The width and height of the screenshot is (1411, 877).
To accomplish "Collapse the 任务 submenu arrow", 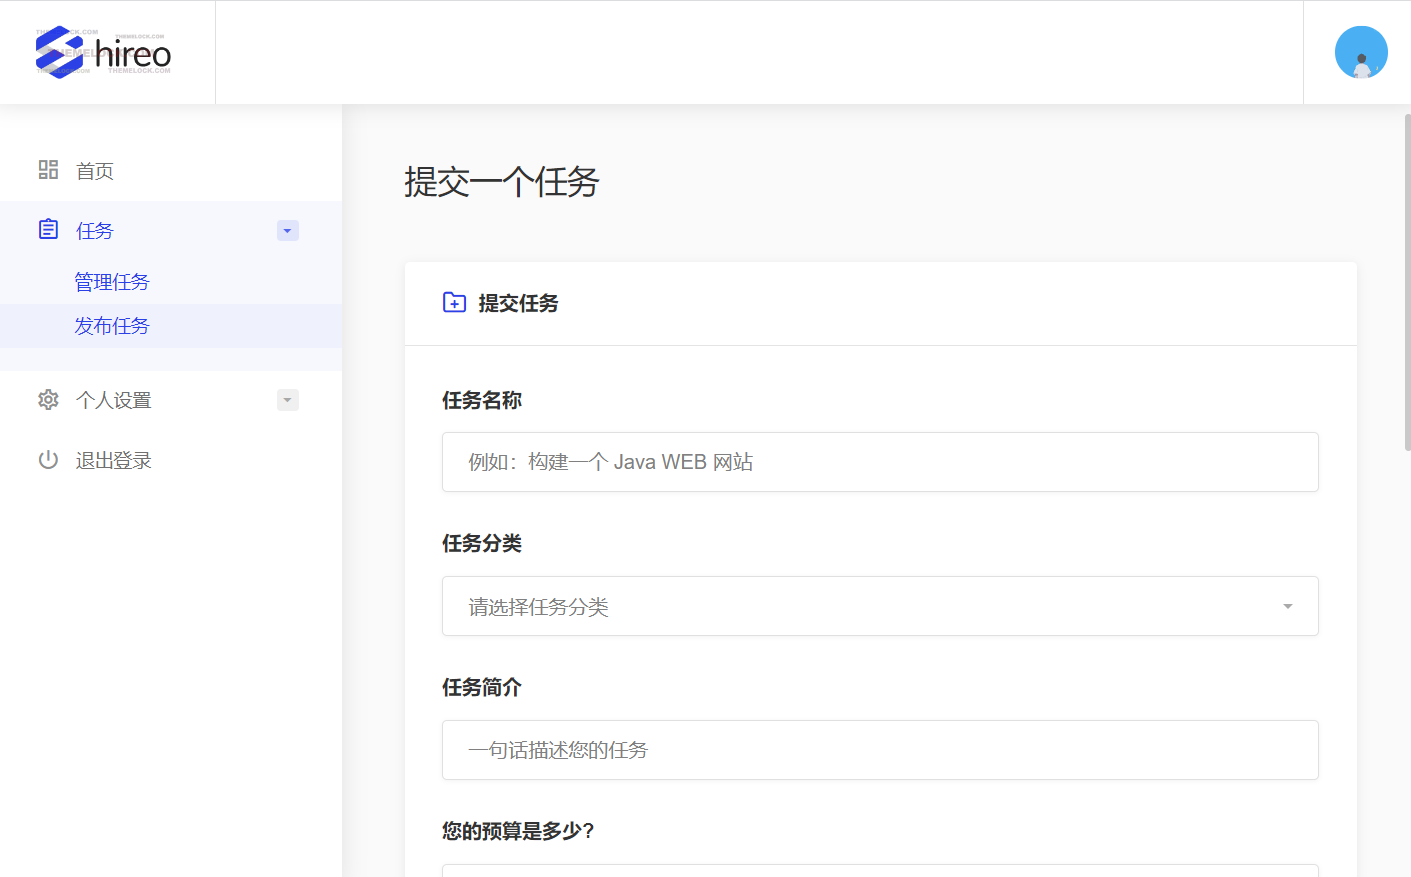I will pos(288,231).
